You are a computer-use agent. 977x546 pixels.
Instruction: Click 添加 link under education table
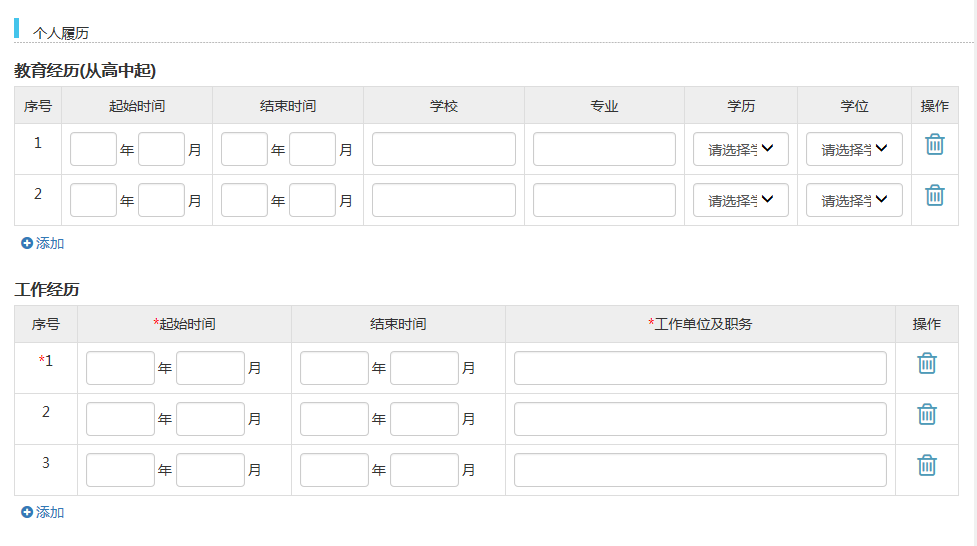[x=43, y=243]
